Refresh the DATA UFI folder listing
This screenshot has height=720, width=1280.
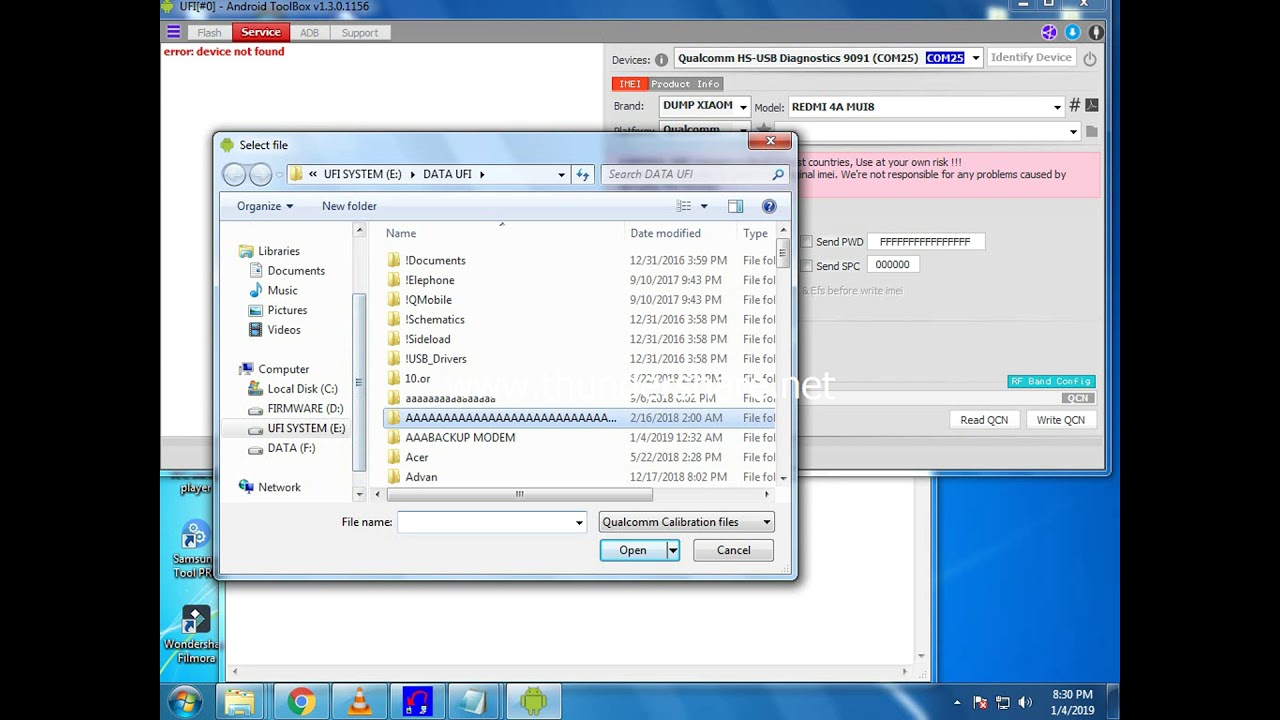583,174
